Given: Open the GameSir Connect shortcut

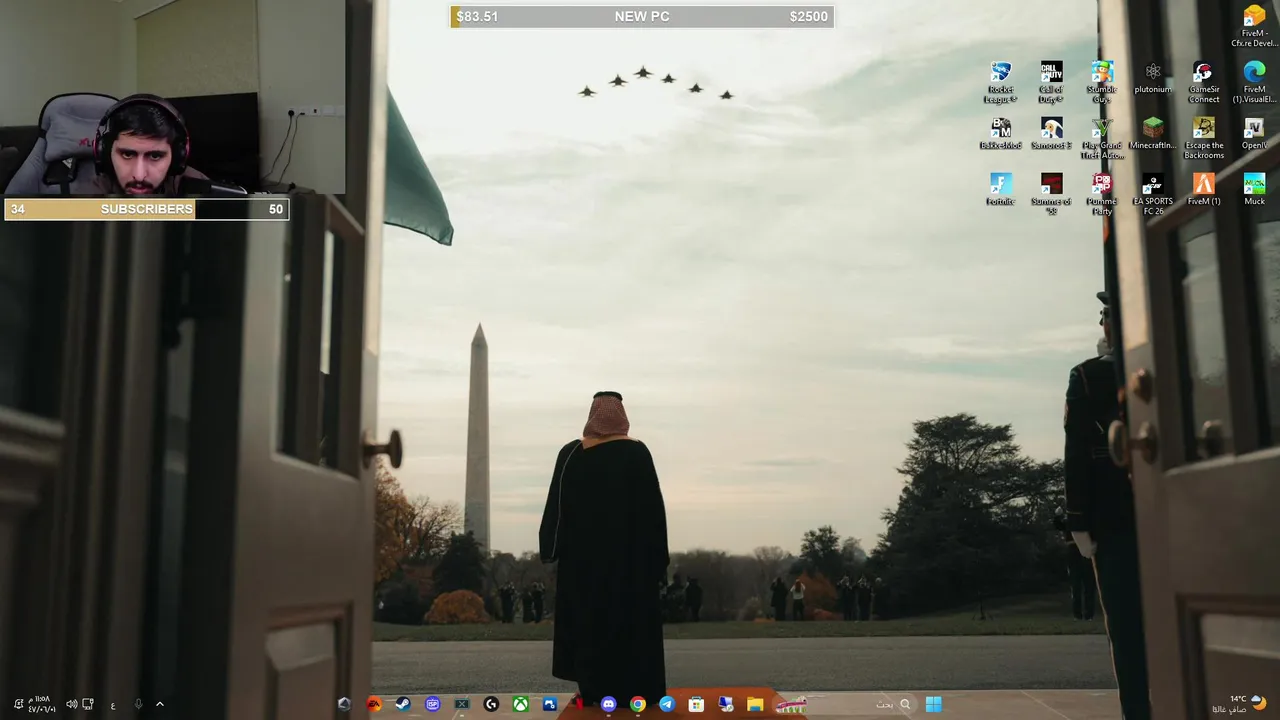Looking at the screenshot, I should click(1204, 82).
